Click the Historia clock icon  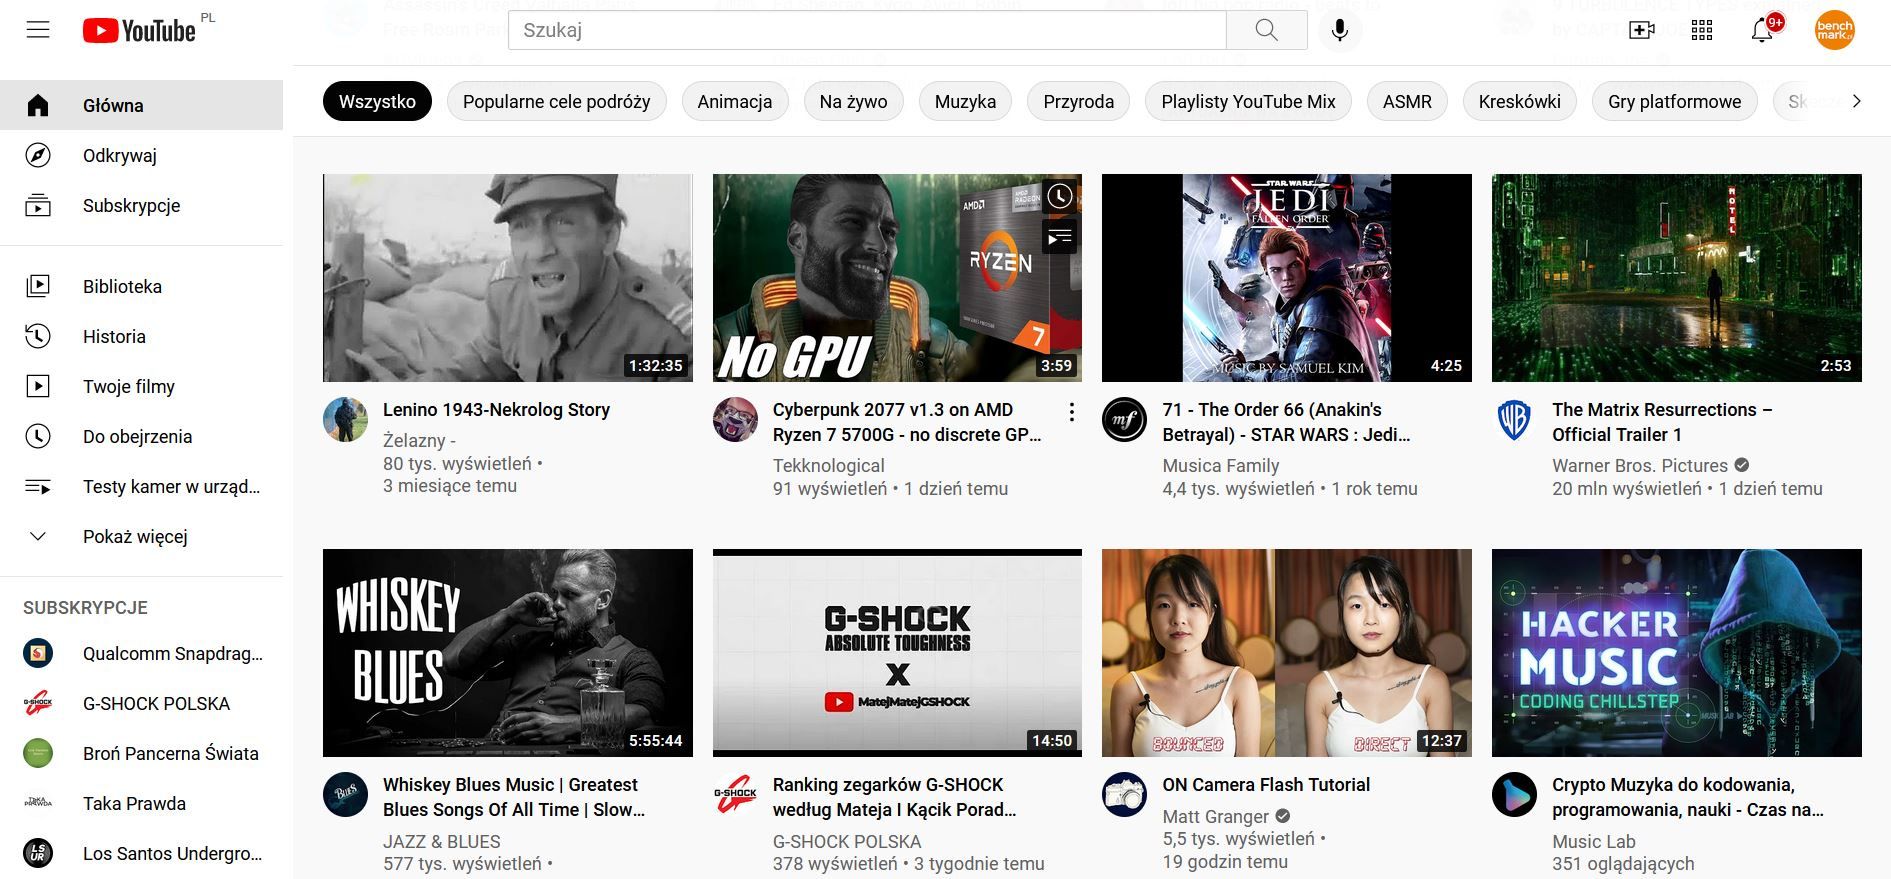point(38,336)
